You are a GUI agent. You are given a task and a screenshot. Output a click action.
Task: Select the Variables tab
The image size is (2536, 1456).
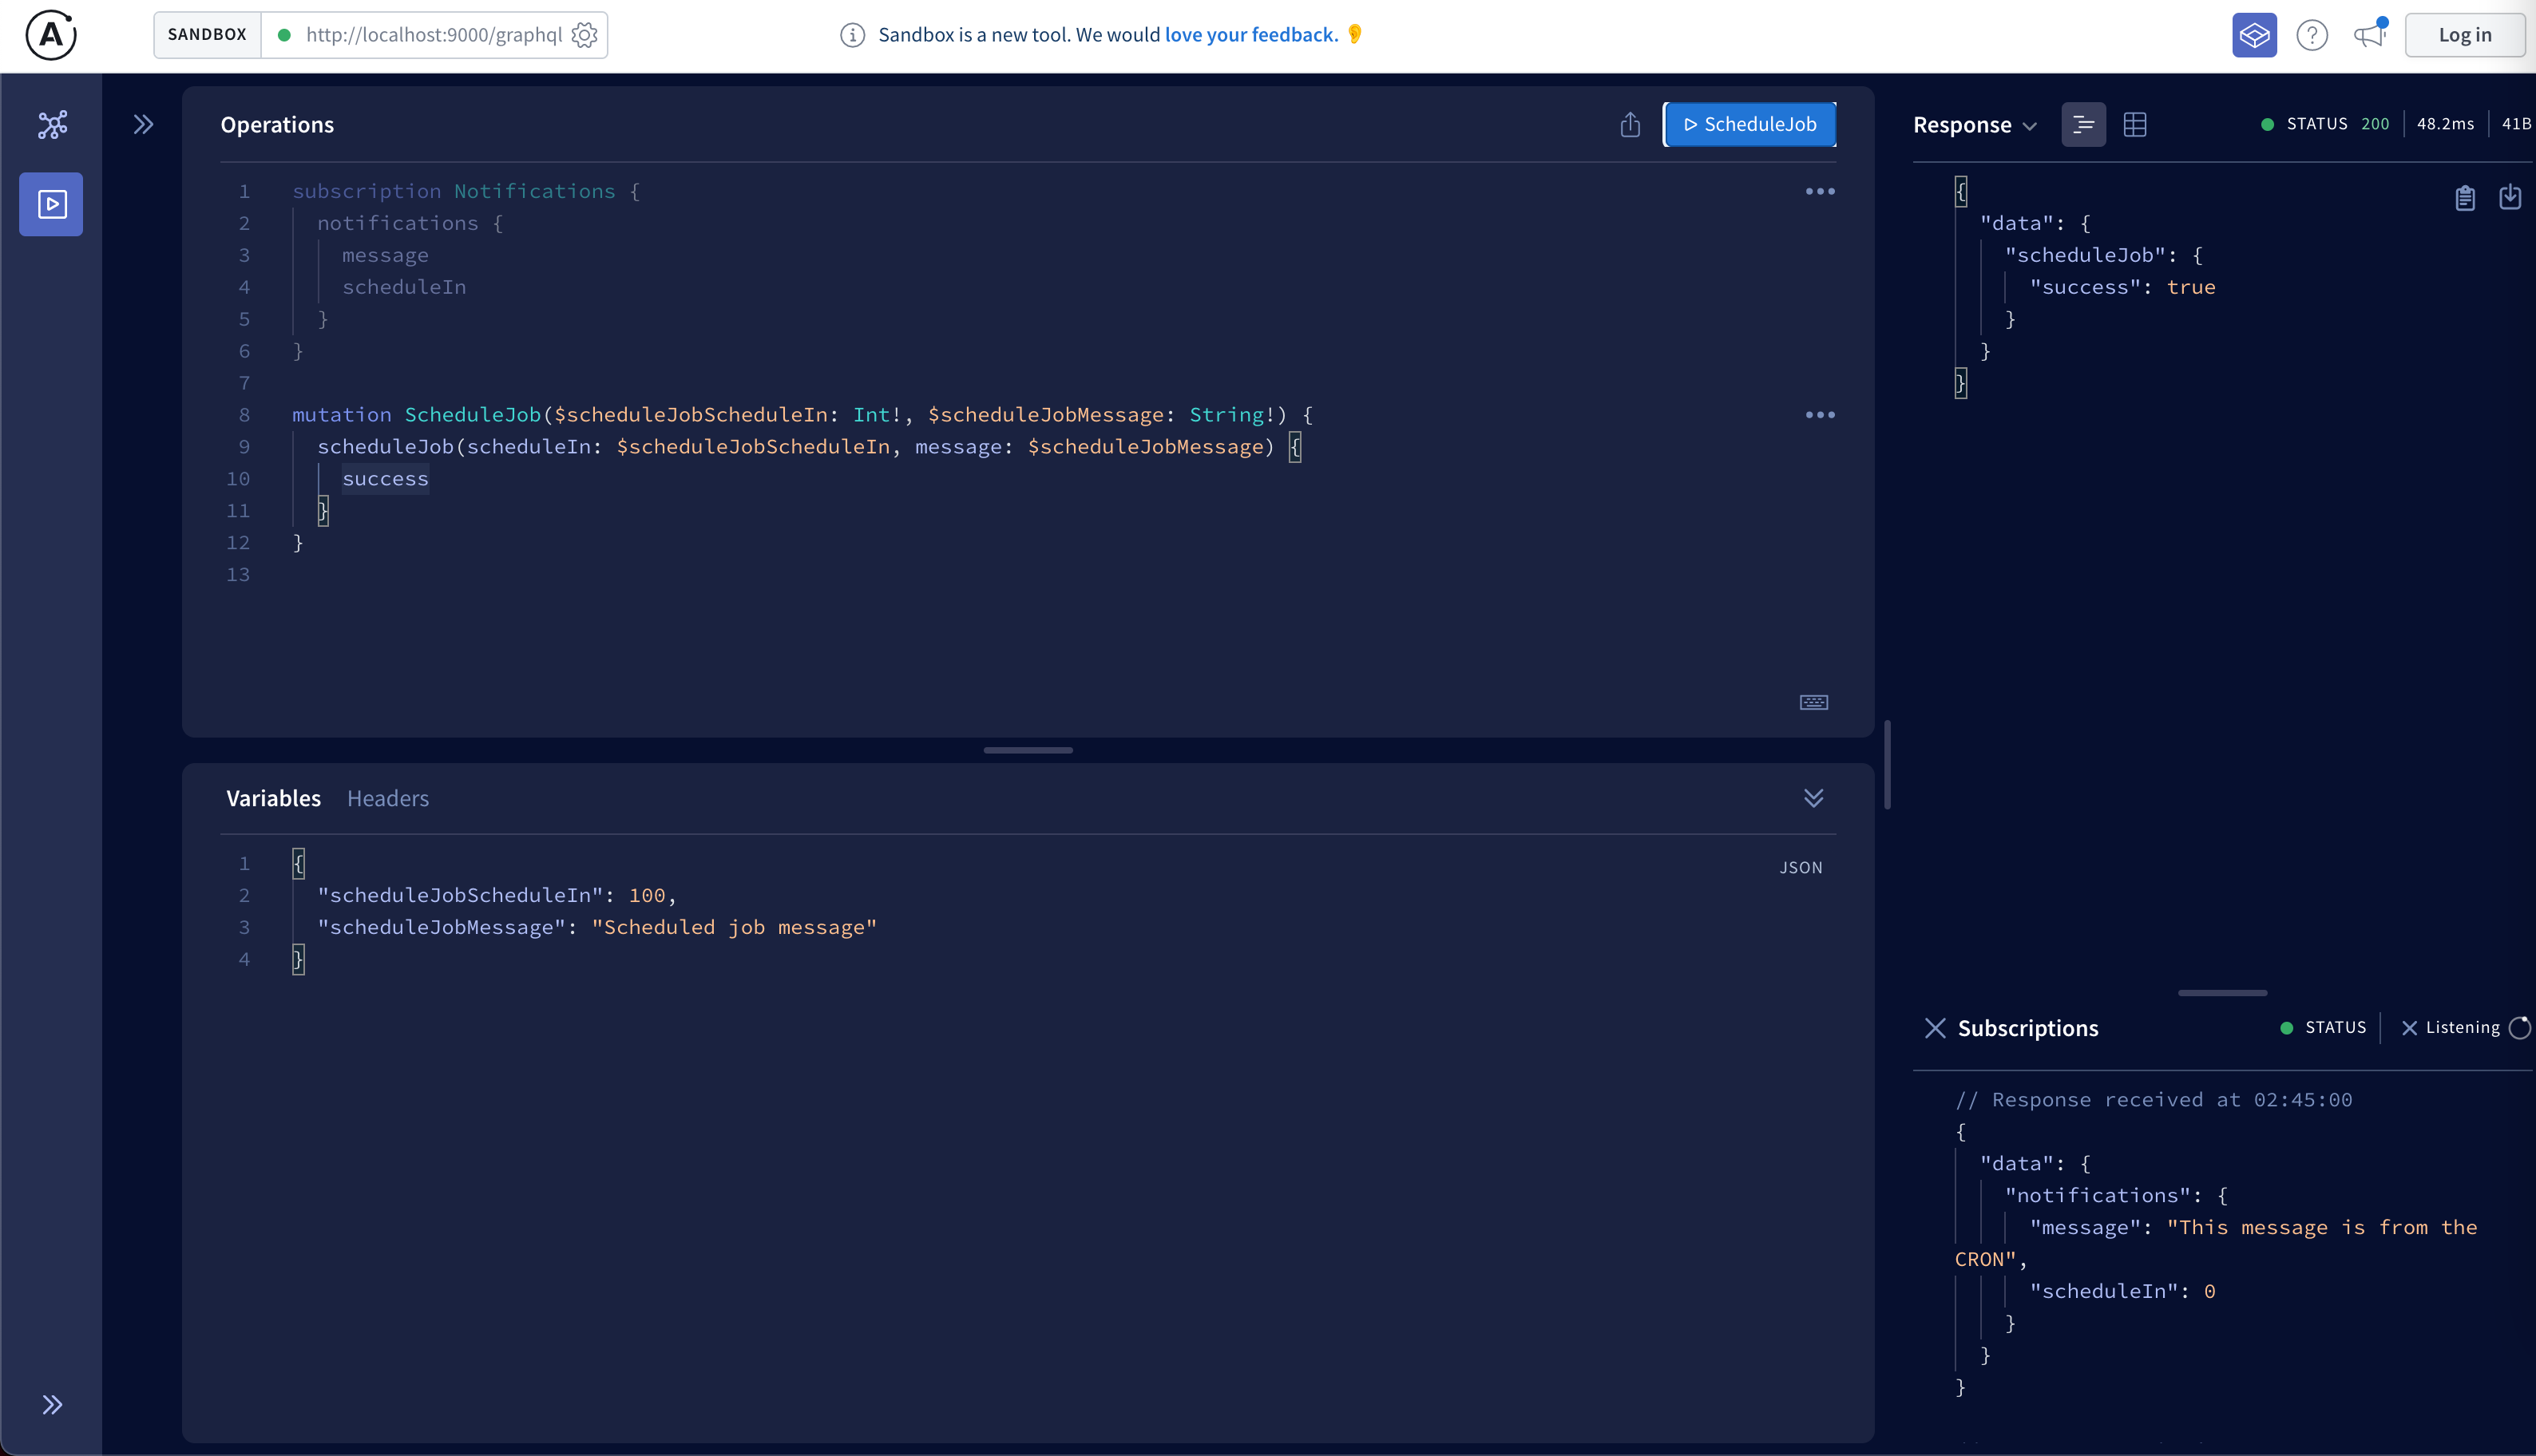(273, 798)
